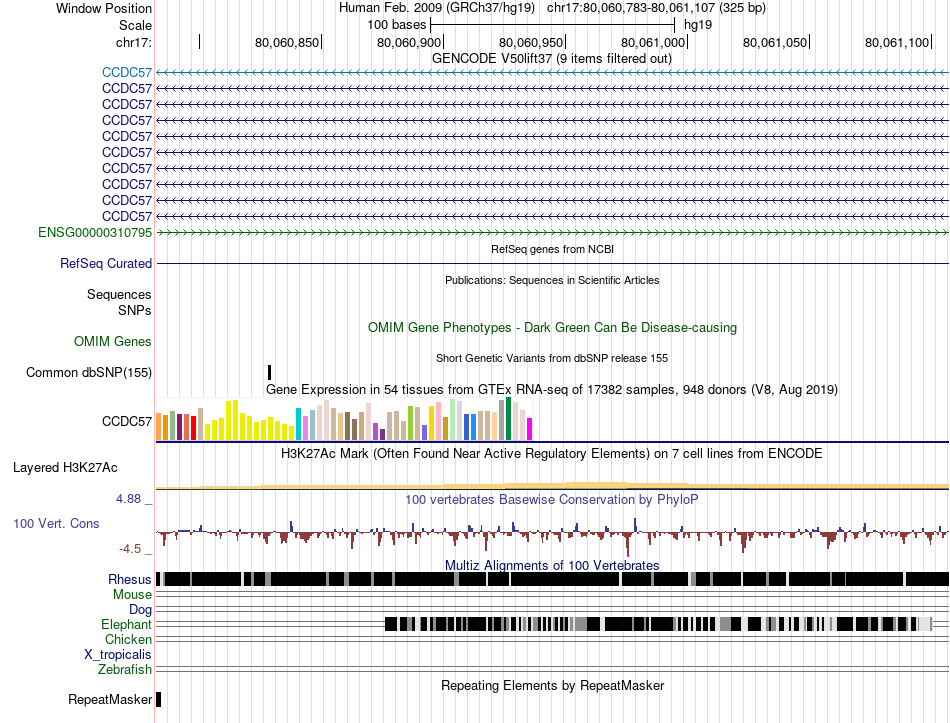This screenshot has width=950, height=723.
Task: Select the Mouse alignment label
Action: click(132, 595)
